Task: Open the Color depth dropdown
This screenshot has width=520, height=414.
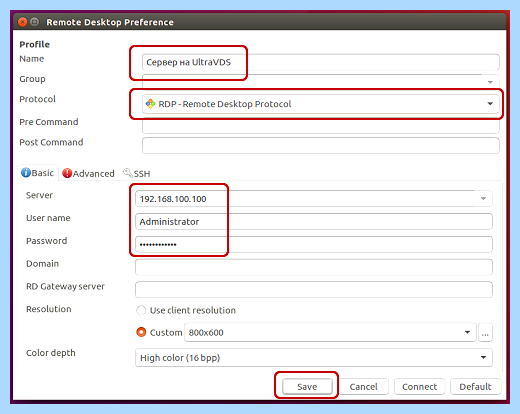Action: pos(314,358)
